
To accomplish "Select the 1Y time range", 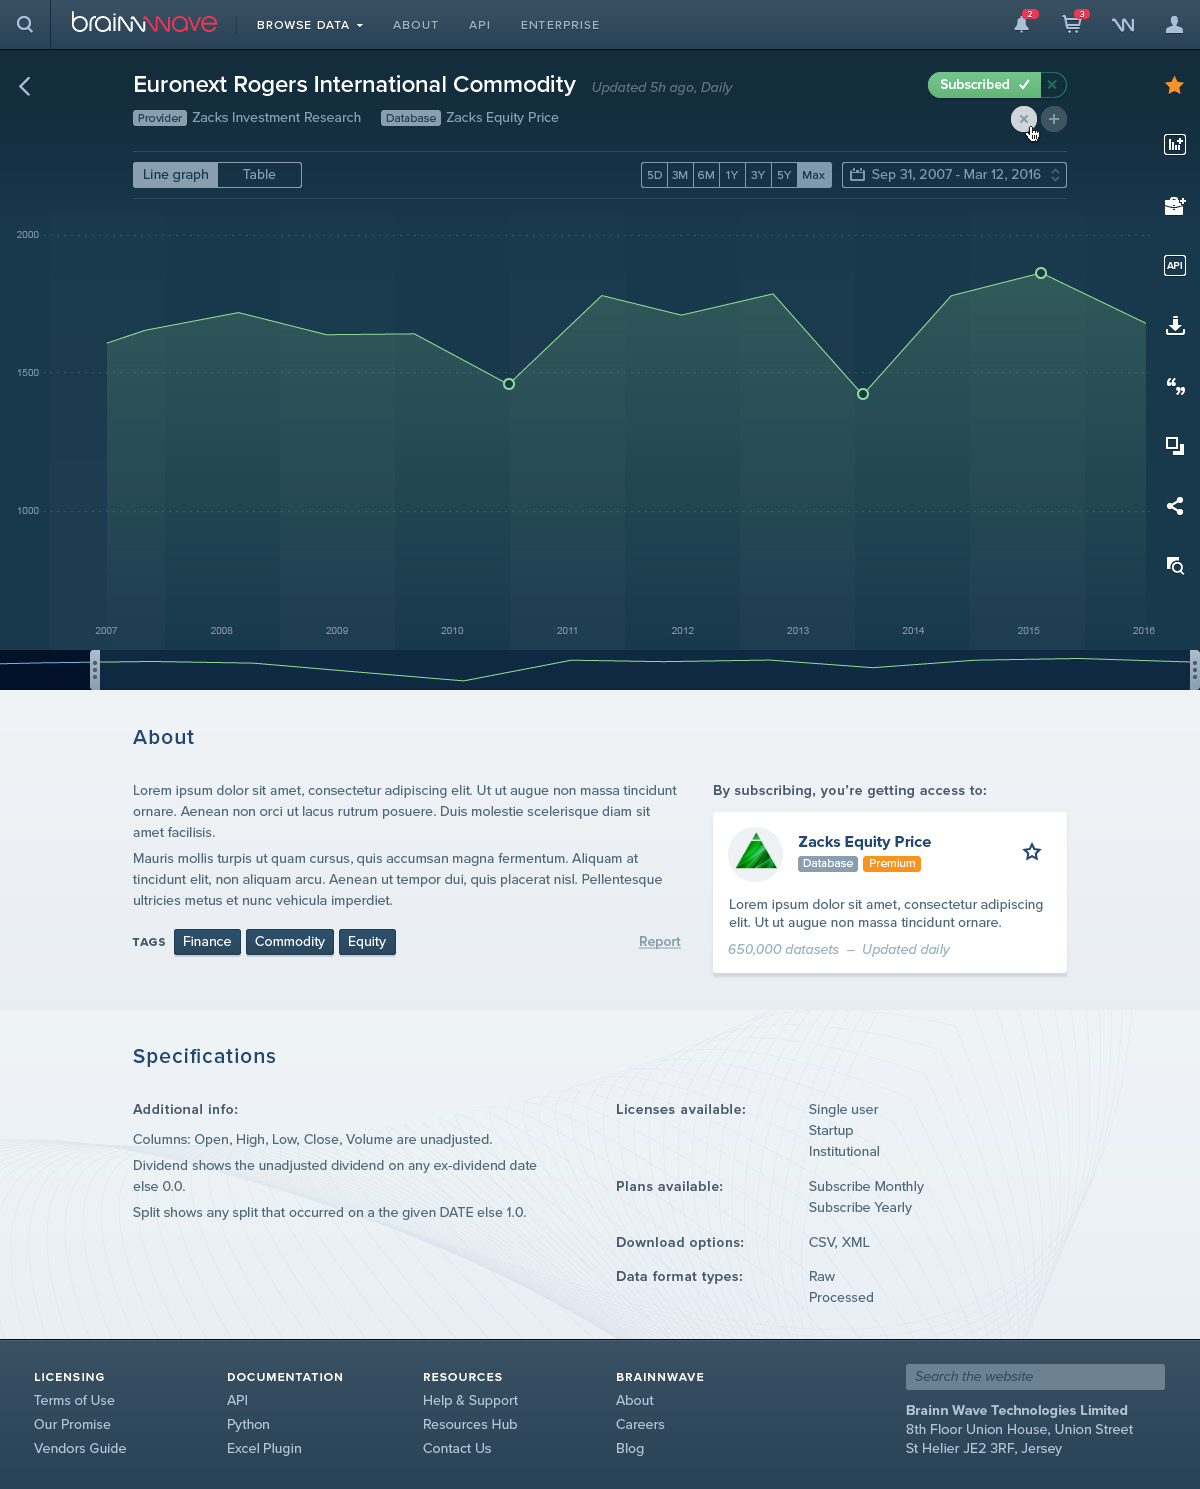I will coord(732,175).
